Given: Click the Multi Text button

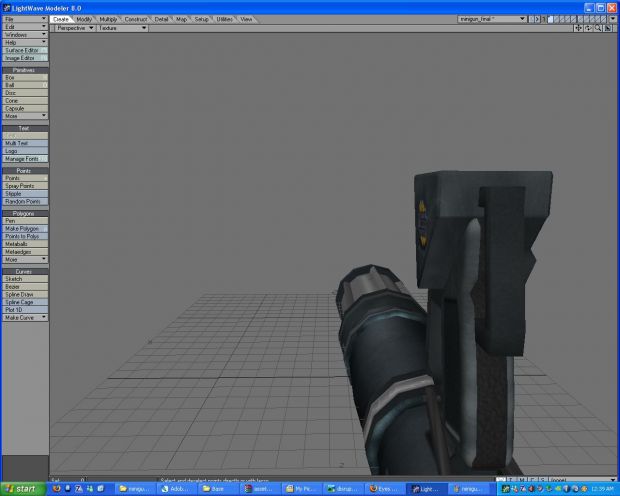Looking at the screenshot, I should (x=25, y=143).
